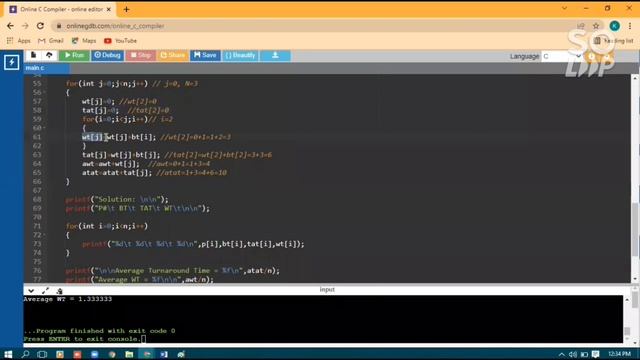Click the editor scrollbar down arrow
640x360 pixels.
pyautogui.click(x=635, y=279)
